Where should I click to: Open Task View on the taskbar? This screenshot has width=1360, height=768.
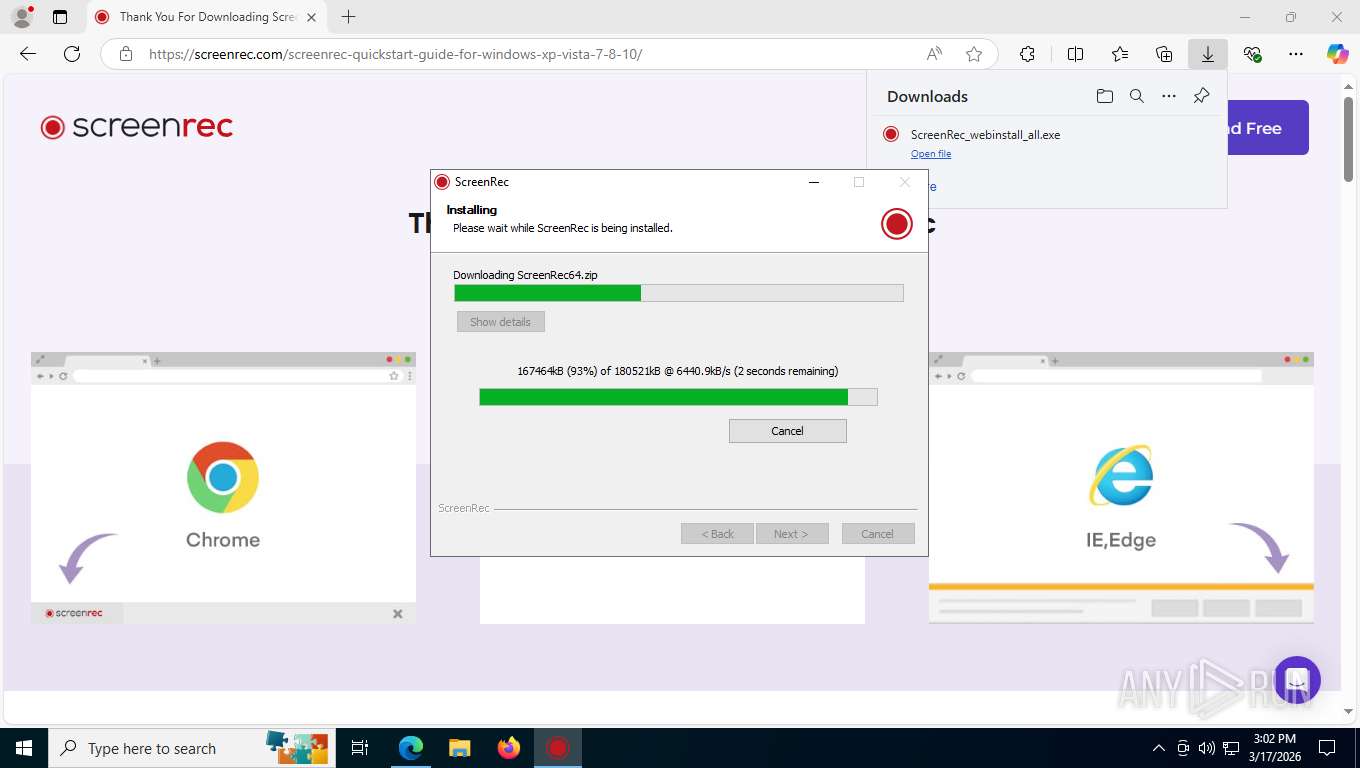(361, 748)
